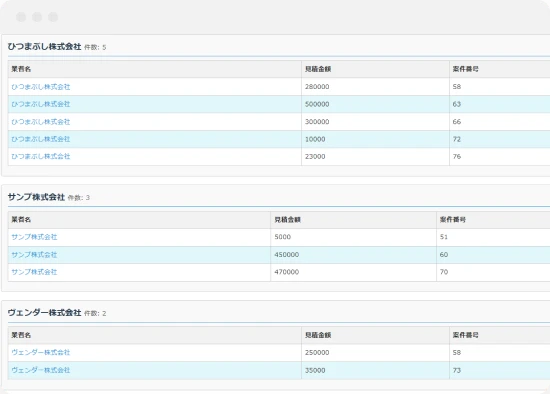This screenshot has height=394, width=550.
Task: Open サンプ株式会社 link in 5000 row
Action: click(34, 237)
